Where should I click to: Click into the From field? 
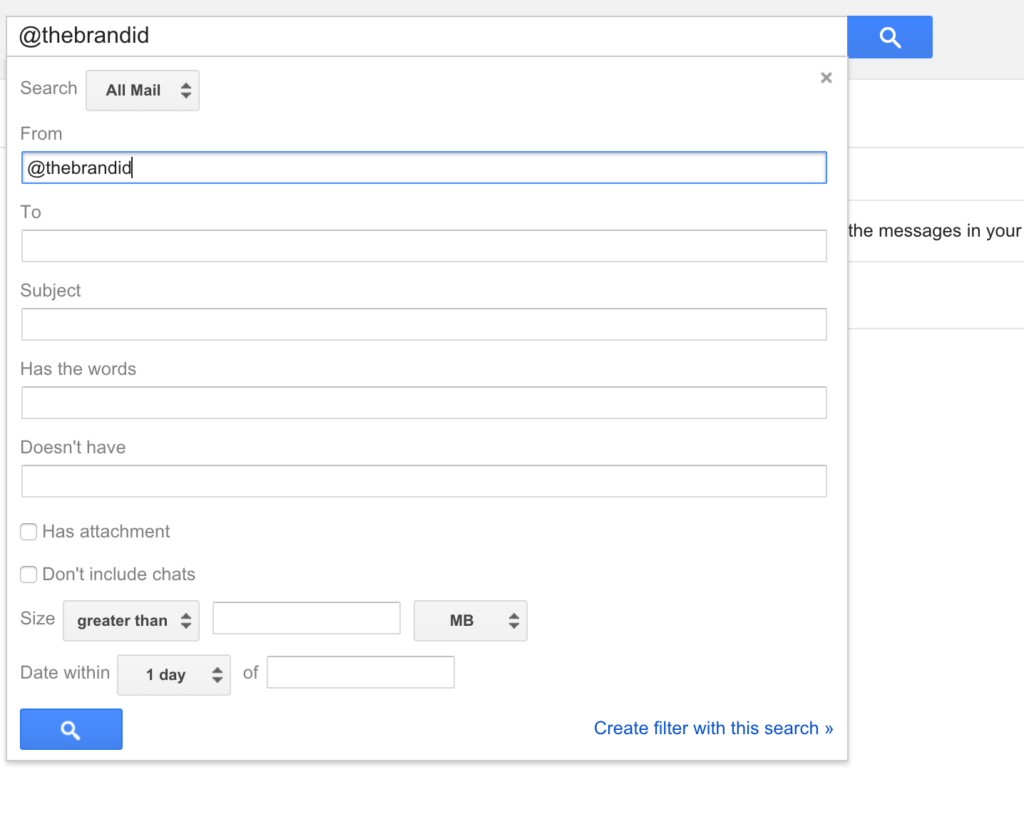424,168
